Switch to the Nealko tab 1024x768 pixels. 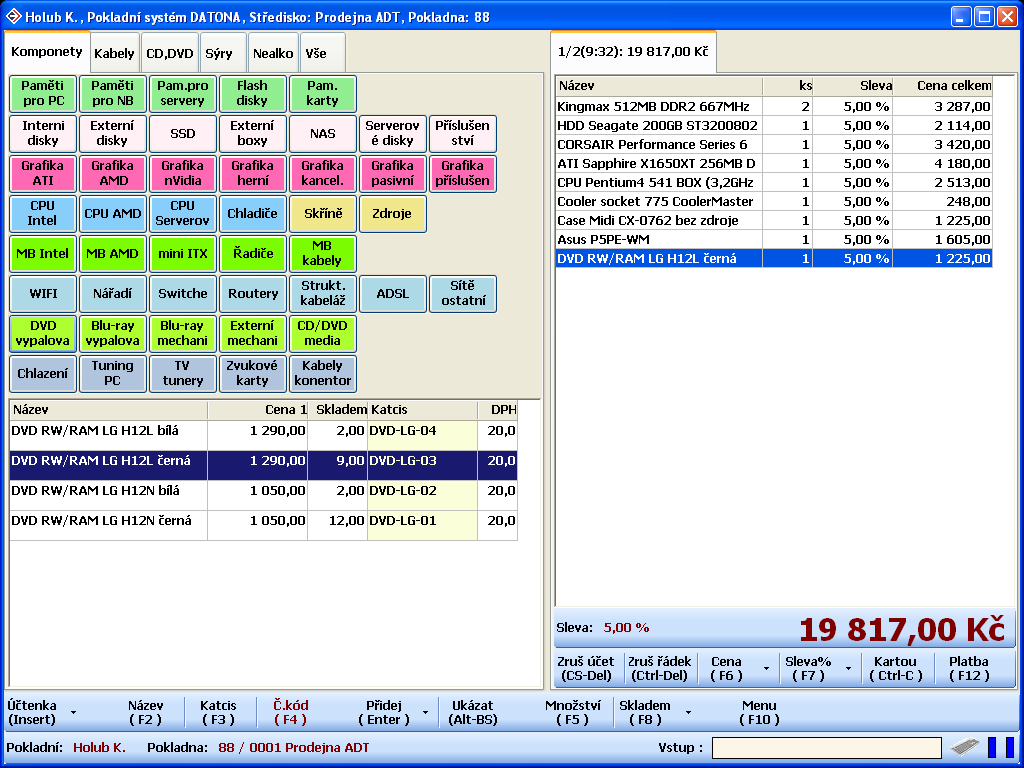273,54
